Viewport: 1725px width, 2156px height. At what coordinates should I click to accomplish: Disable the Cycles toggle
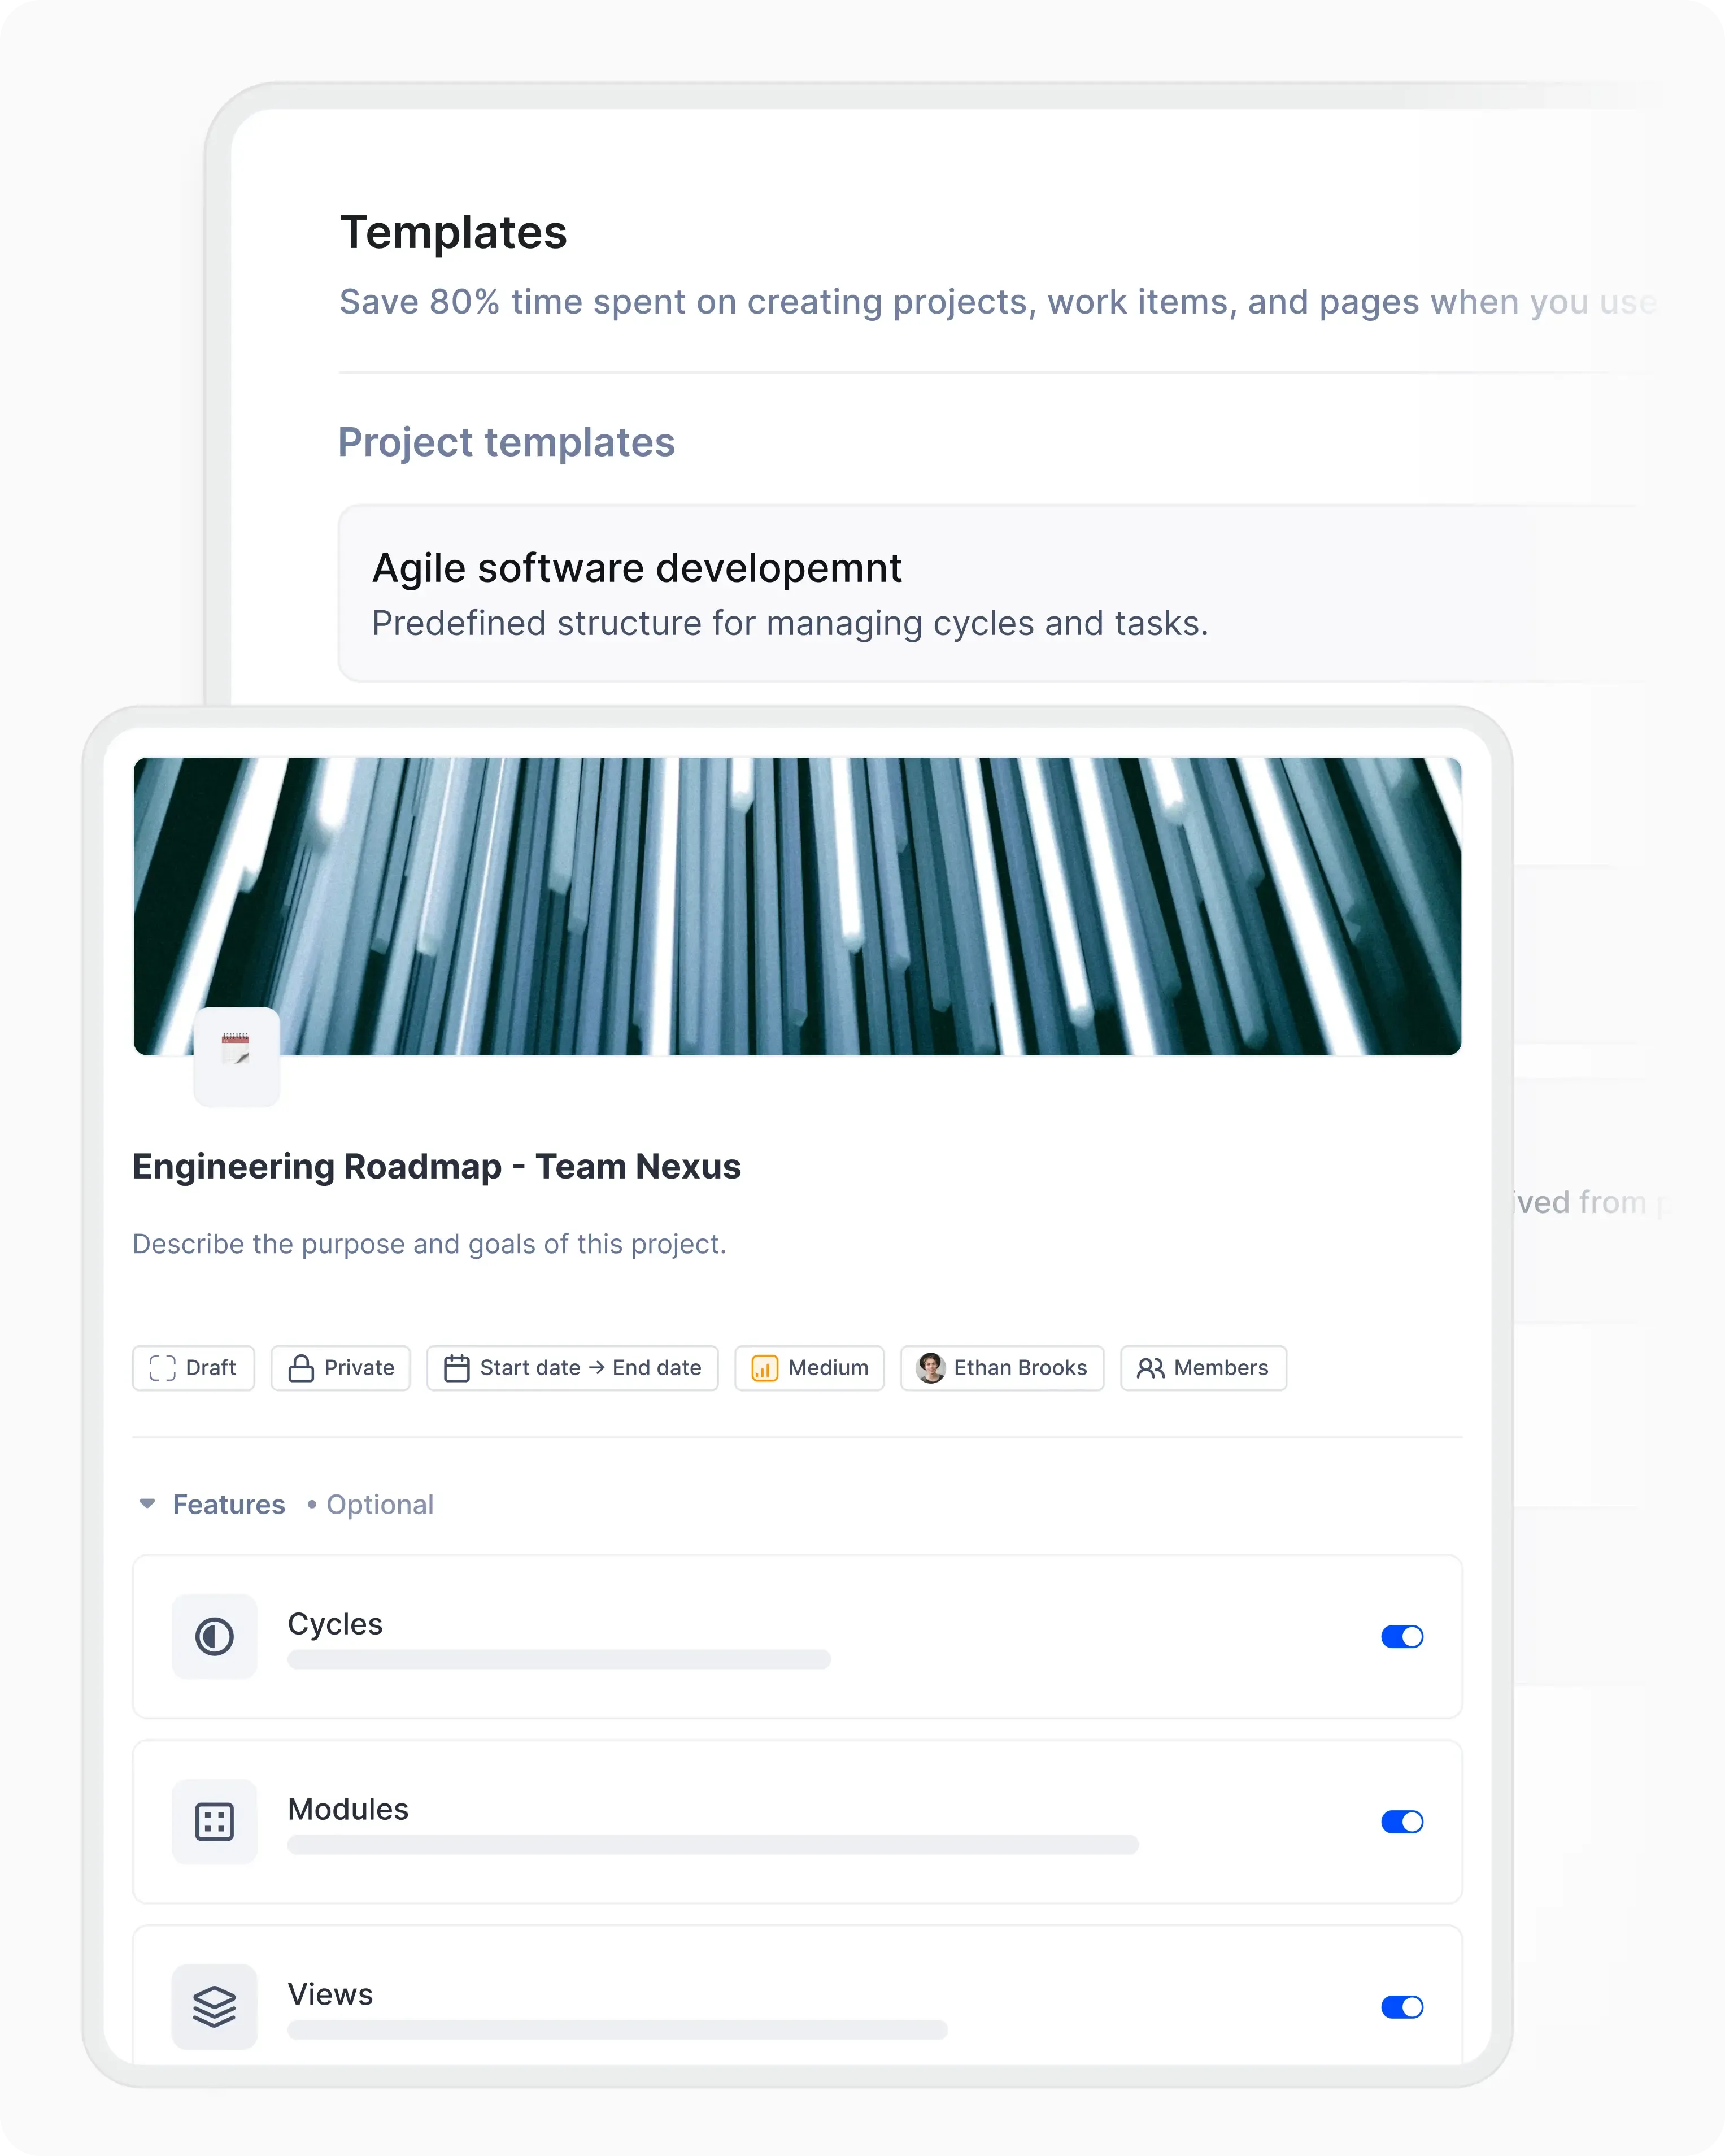pyautogui.click(x=1404, y=1636)
